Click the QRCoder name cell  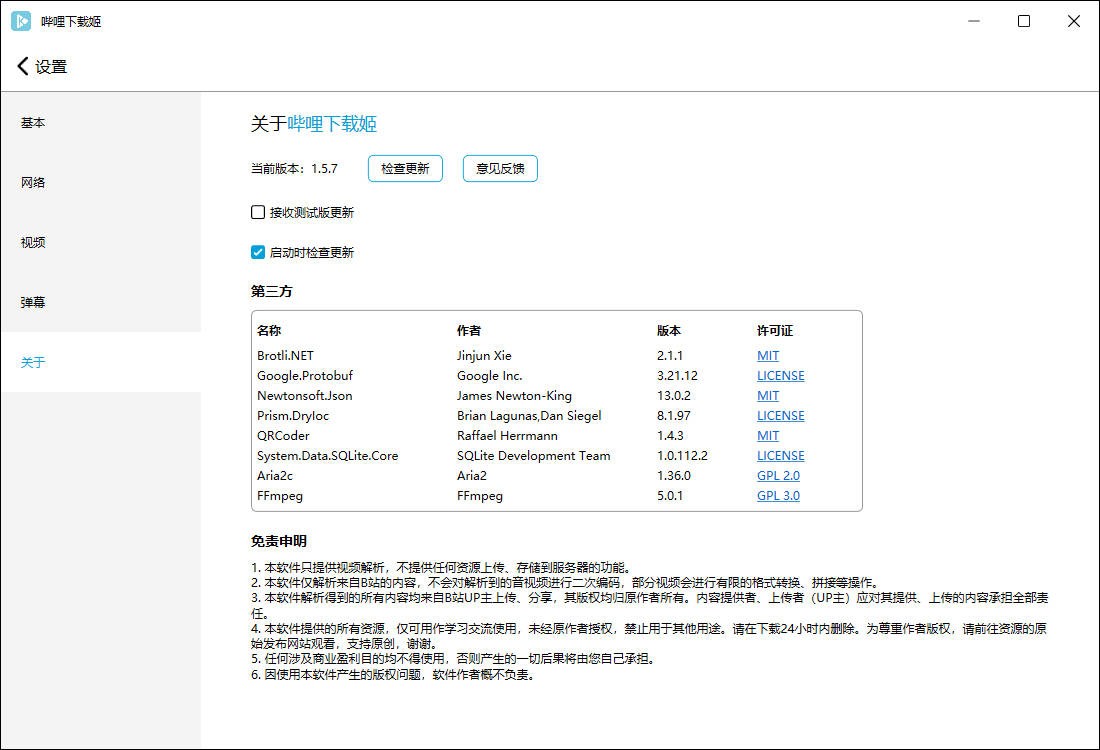tap(283, 436)
